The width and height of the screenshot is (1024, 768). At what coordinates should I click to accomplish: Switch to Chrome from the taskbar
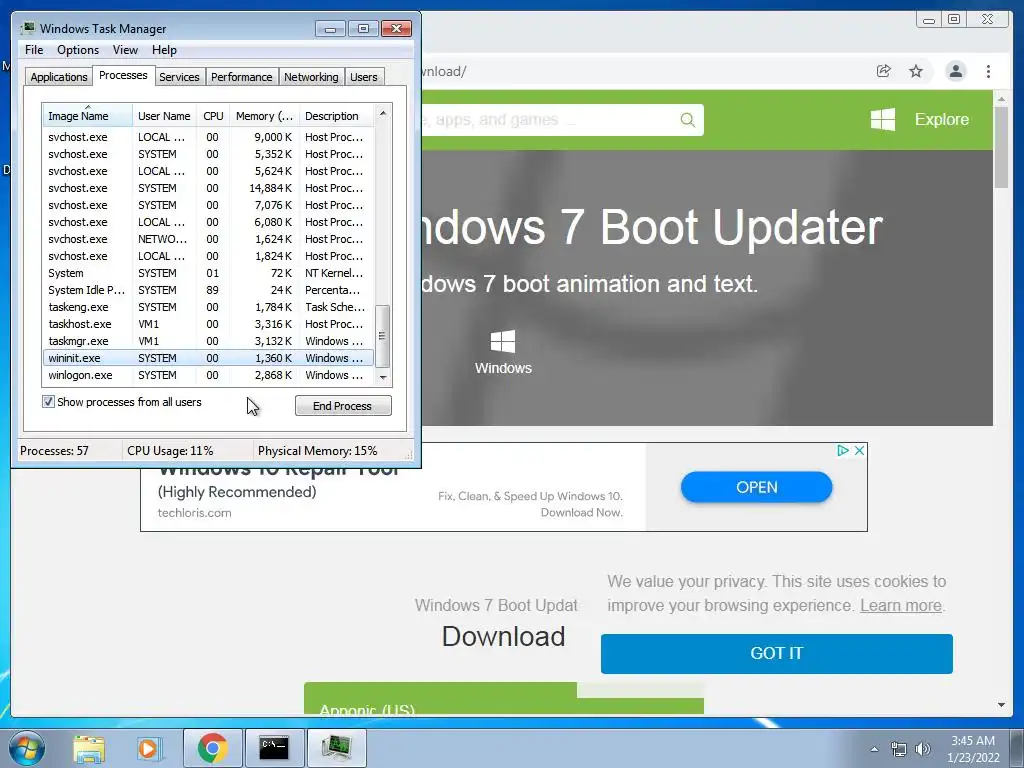[212, 748]
